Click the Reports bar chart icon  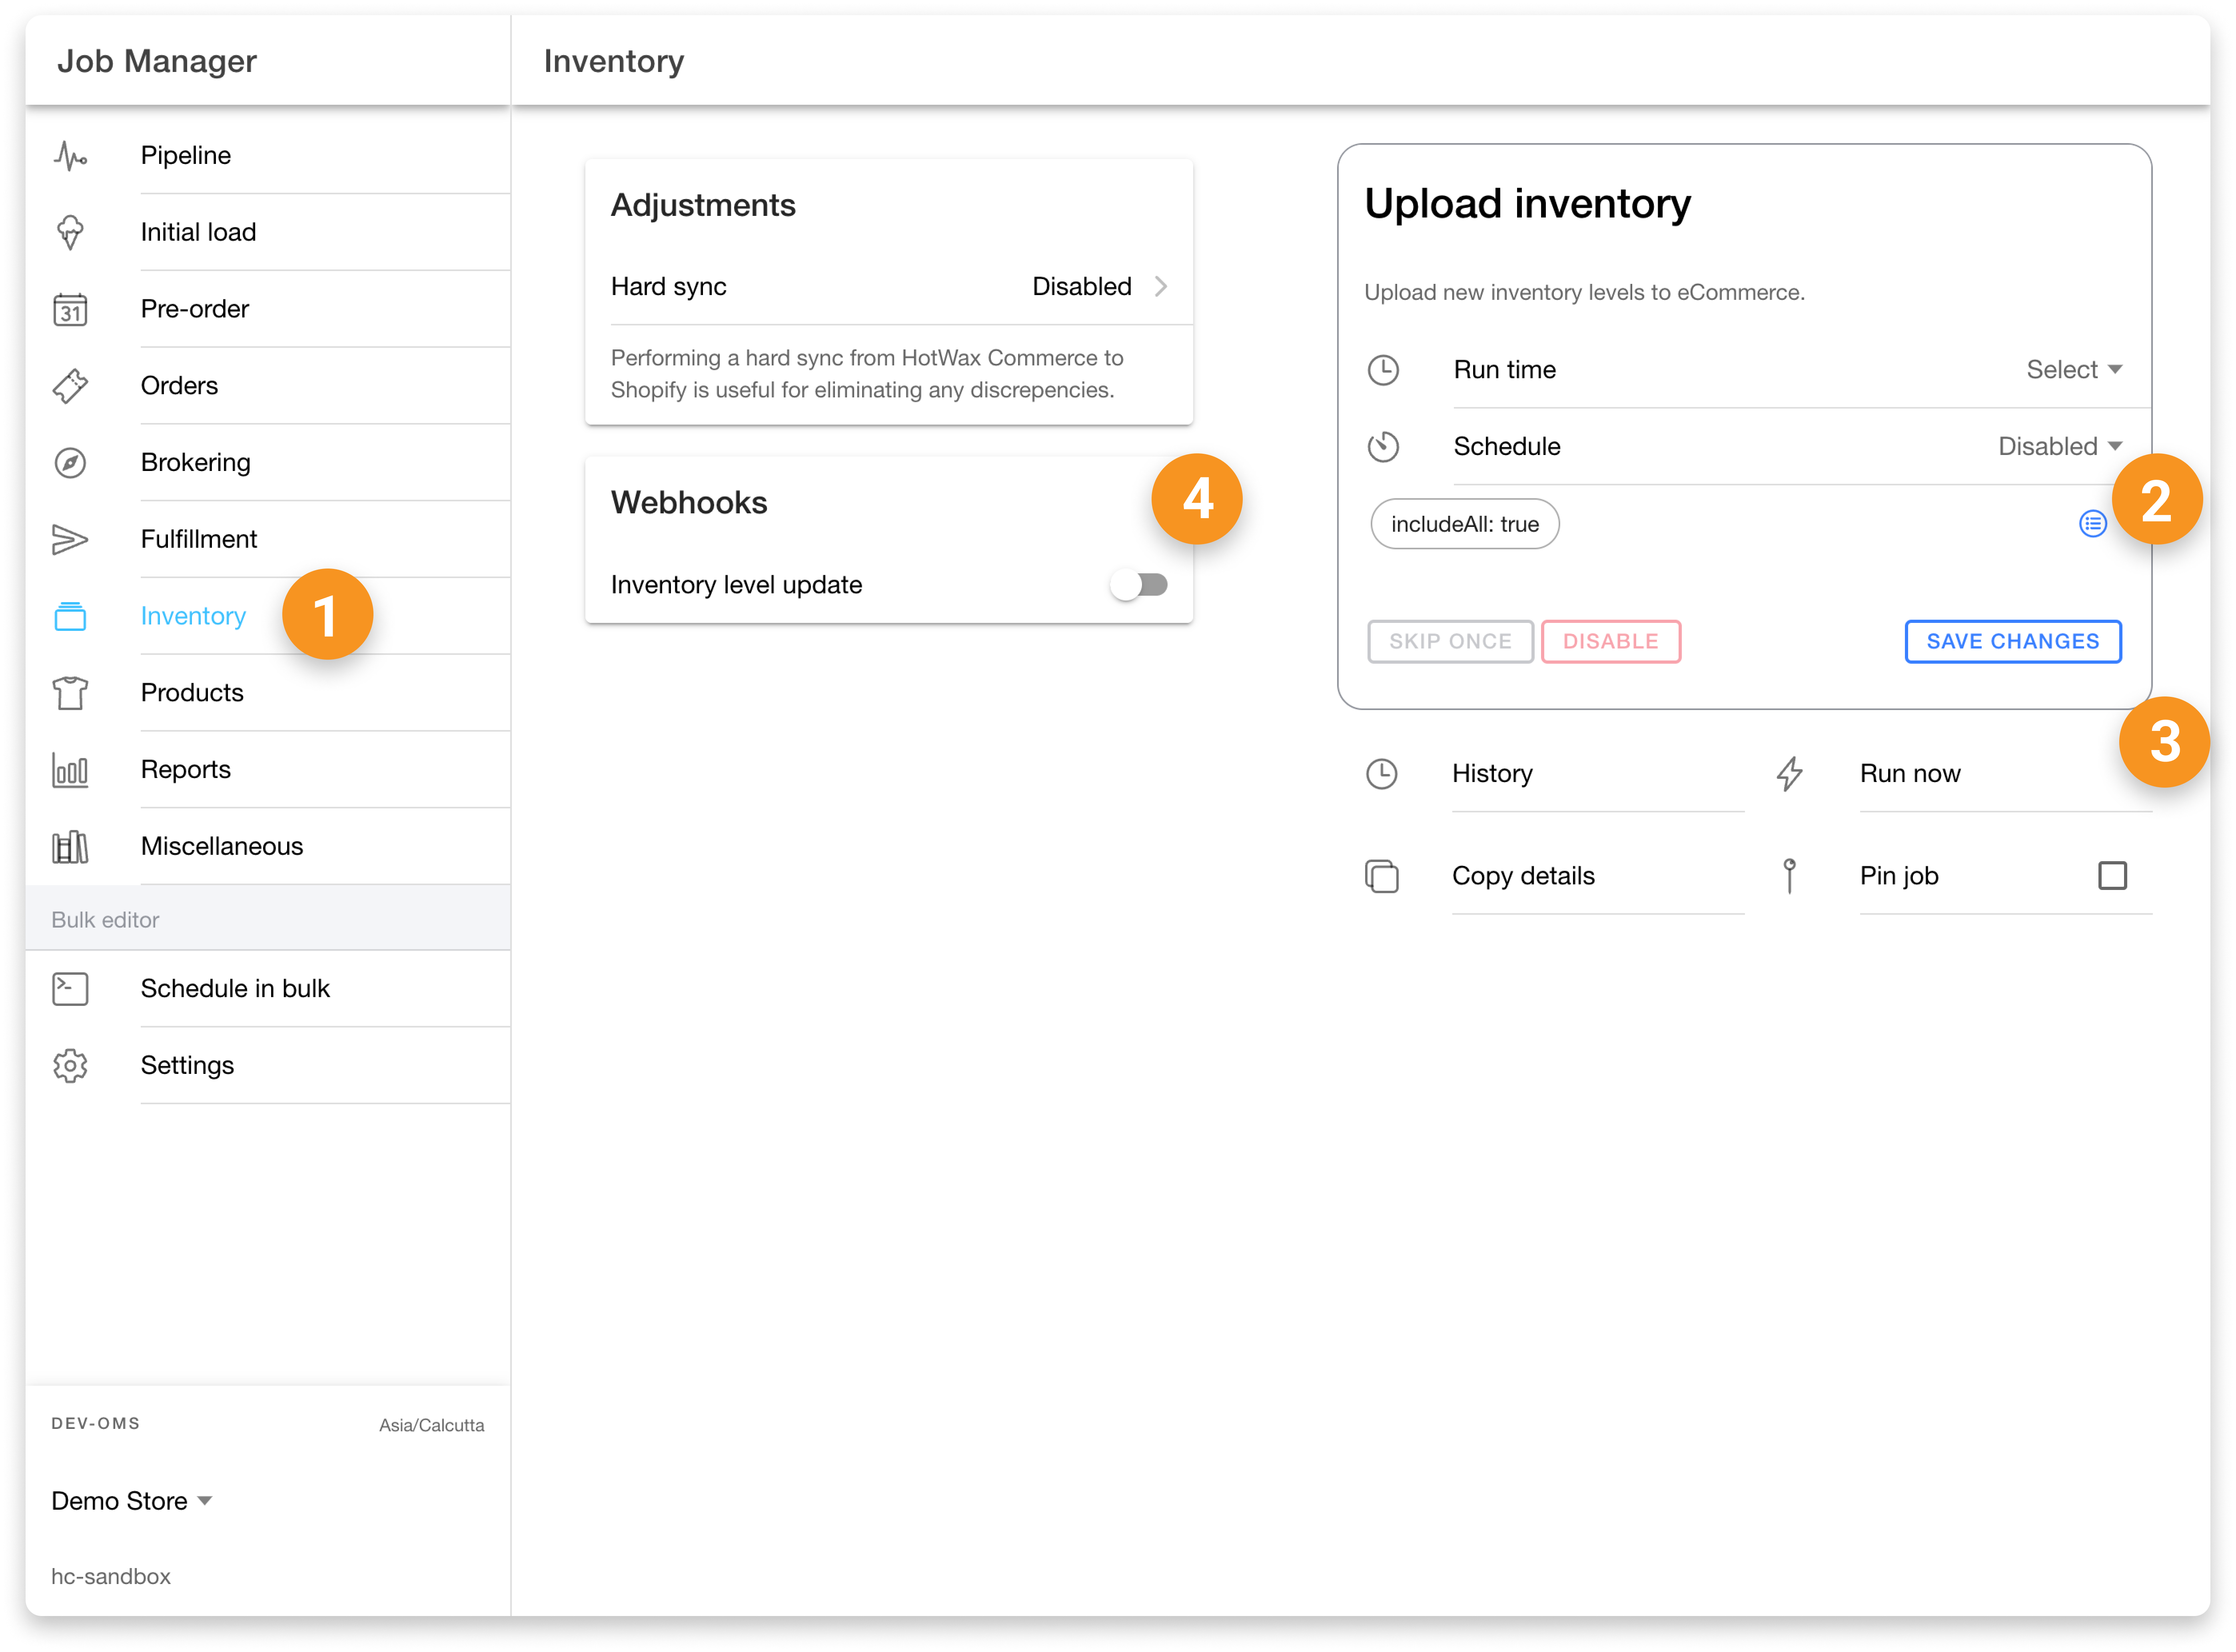[70, 770]
